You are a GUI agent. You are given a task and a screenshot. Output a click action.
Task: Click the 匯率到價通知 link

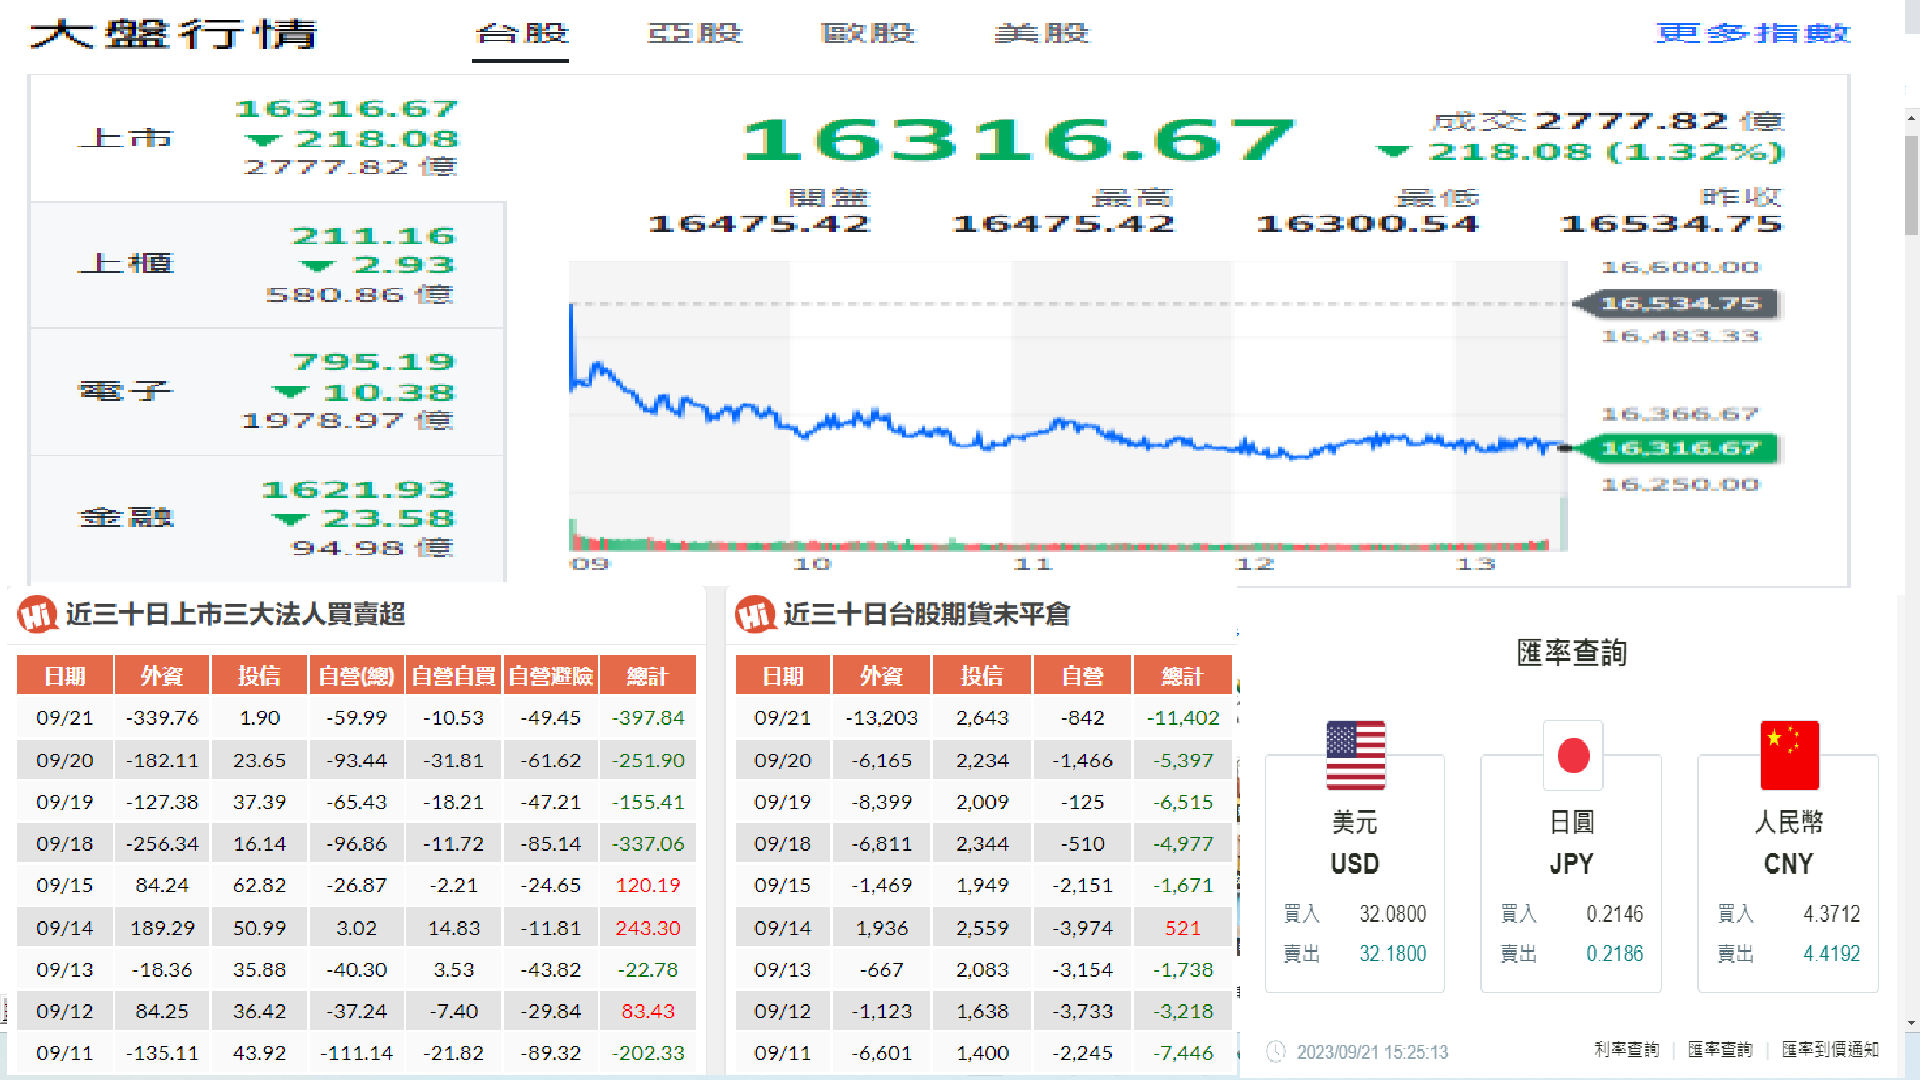tap(1830, 1049)
